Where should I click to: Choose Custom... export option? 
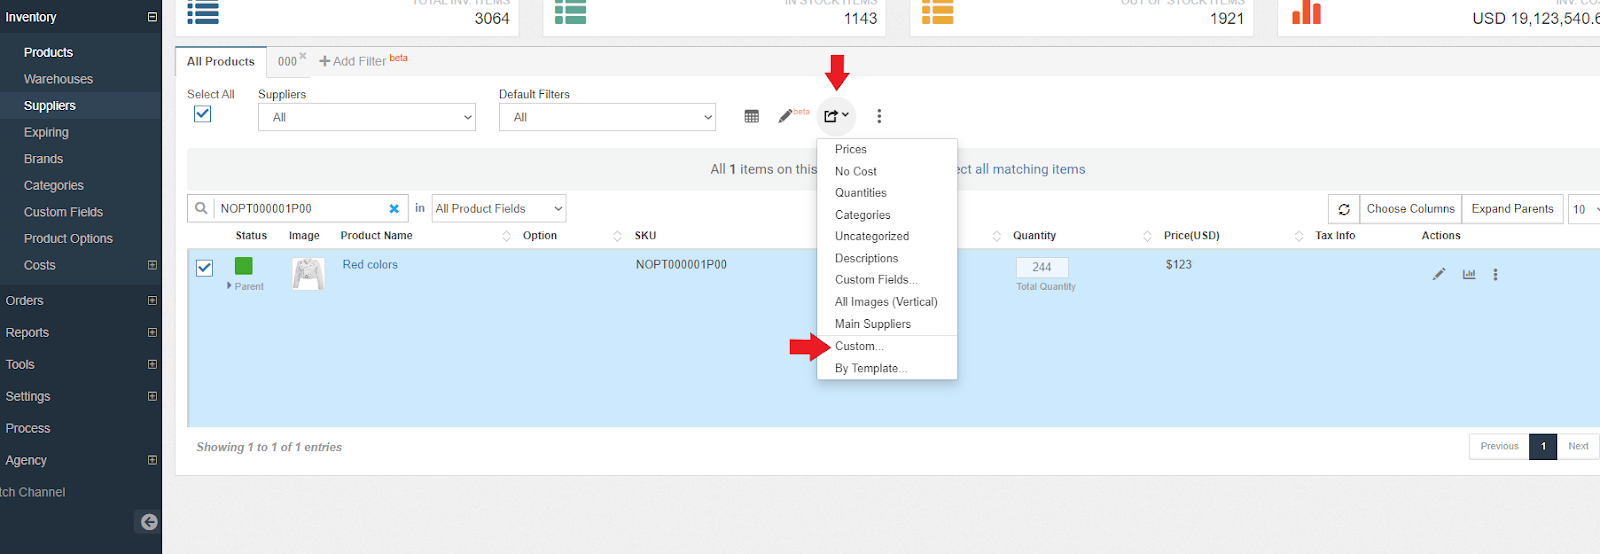887,346
